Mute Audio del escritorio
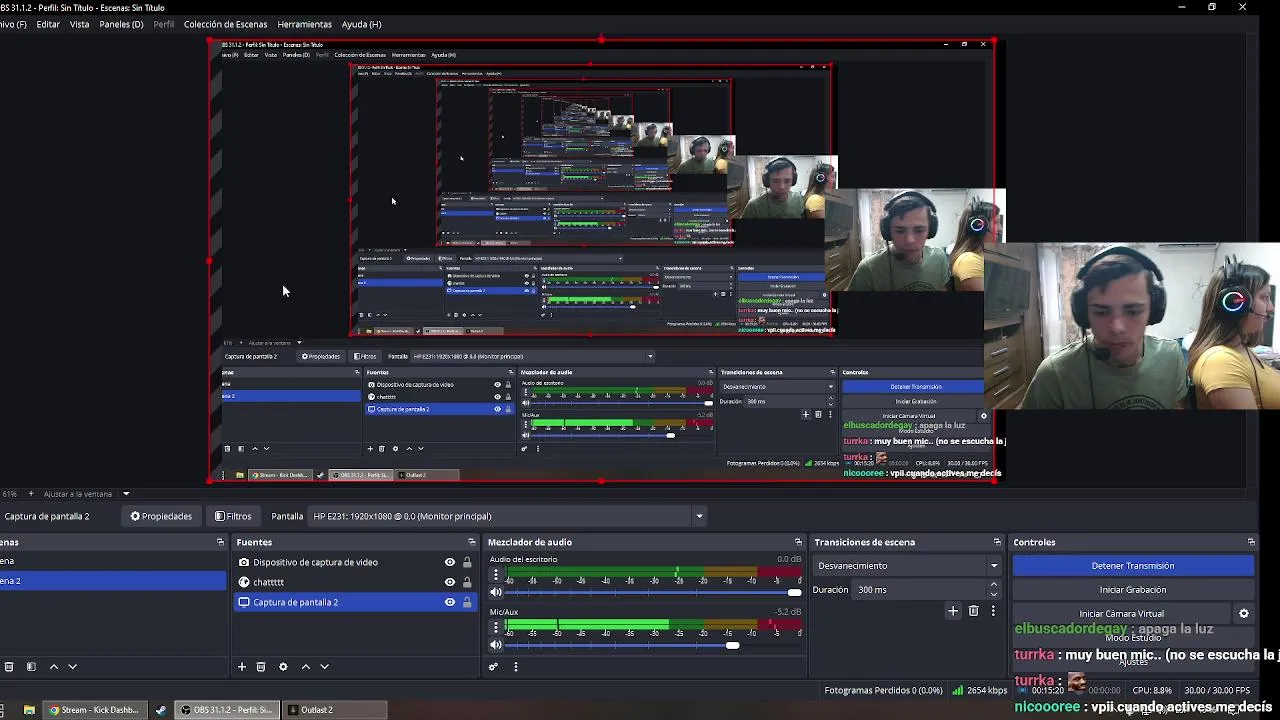The height and width of the screenshot is (720, 1280). click(x=495, y=592)
